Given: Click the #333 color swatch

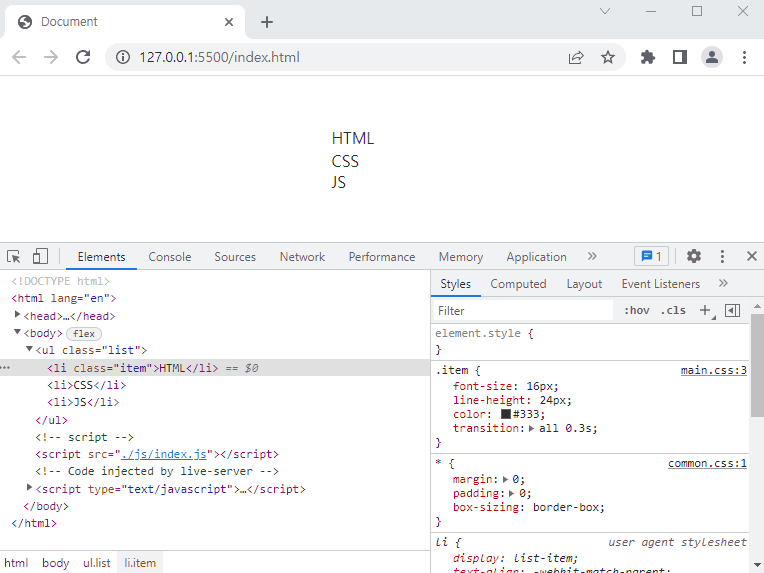Looking at the screenshot, I should [506, 414].
